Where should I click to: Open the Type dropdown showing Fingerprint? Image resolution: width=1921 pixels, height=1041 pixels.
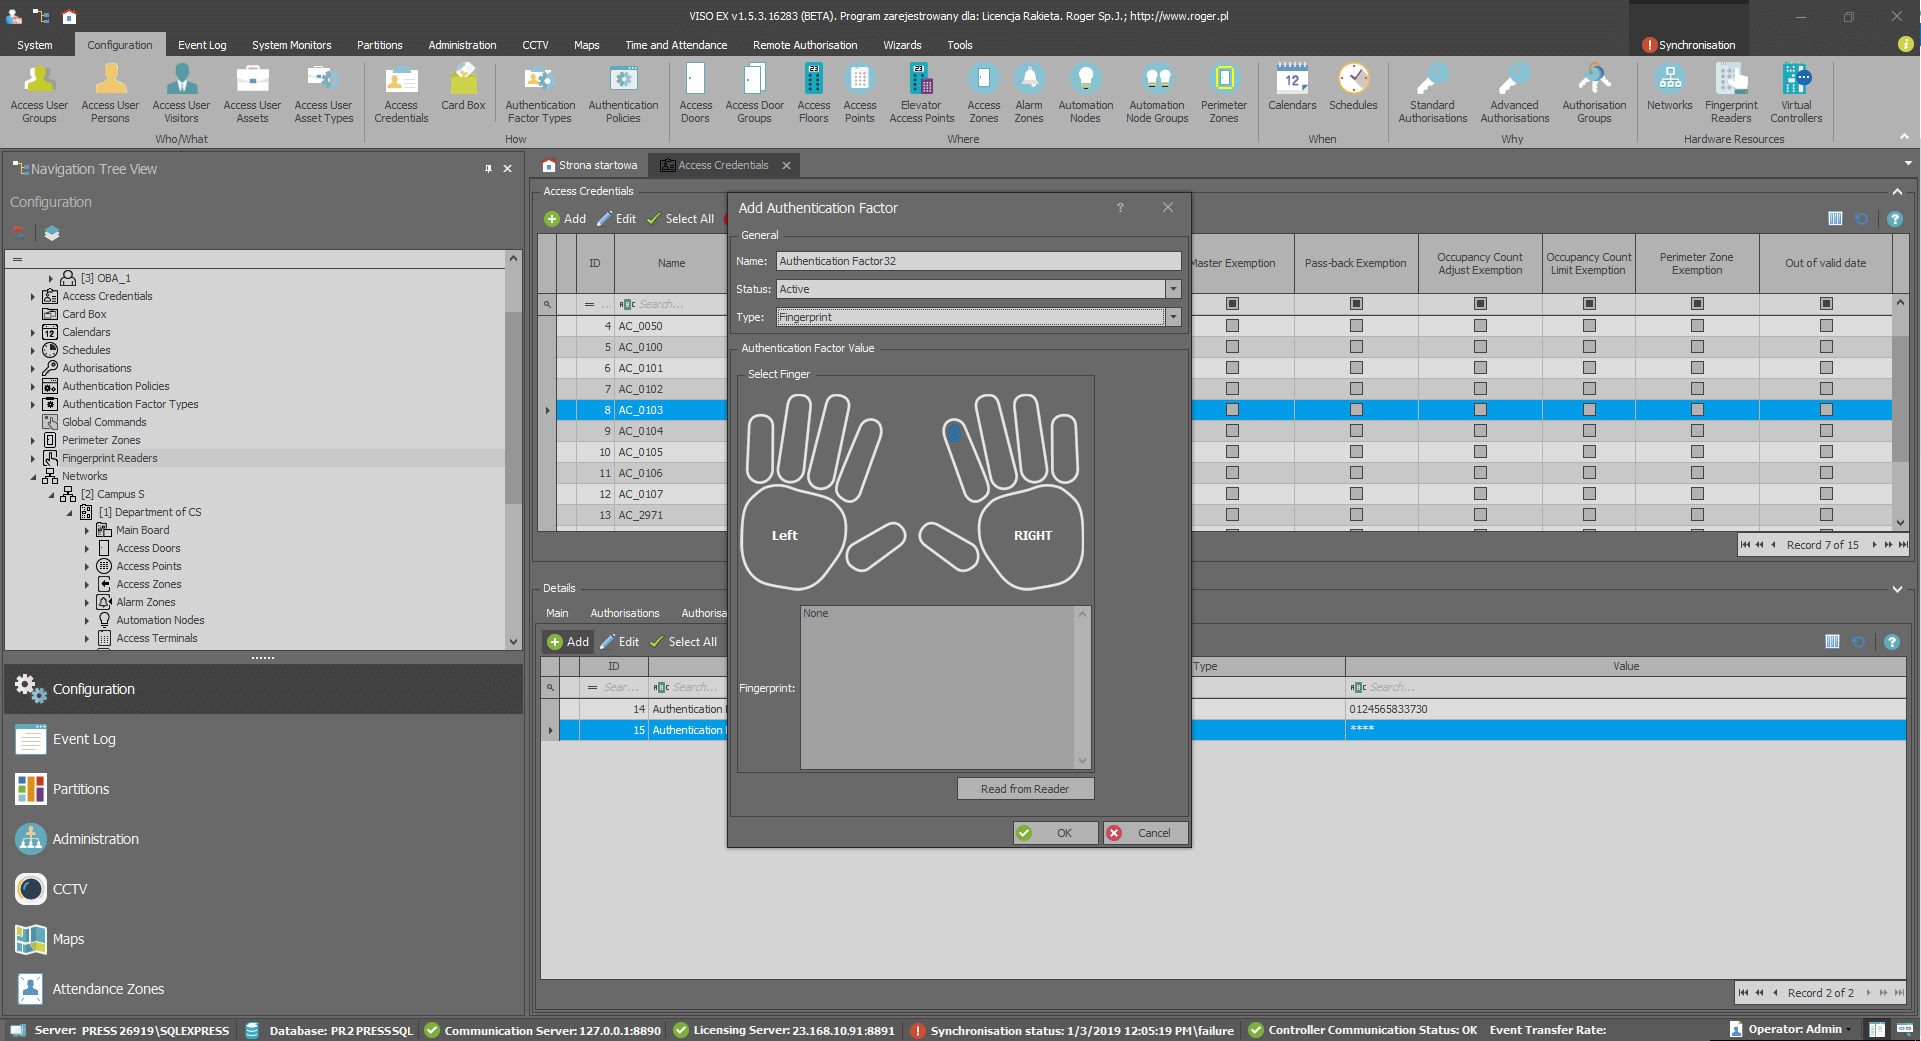click(1173, 317)
